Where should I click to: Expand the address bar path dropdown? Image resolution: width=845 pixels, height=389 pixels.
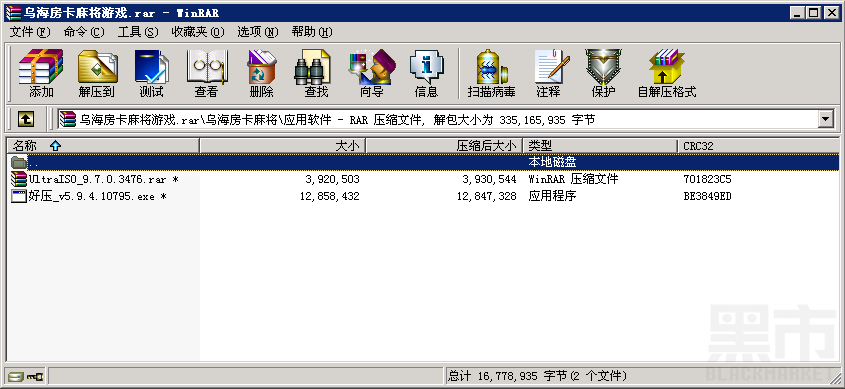coord(825,119)
